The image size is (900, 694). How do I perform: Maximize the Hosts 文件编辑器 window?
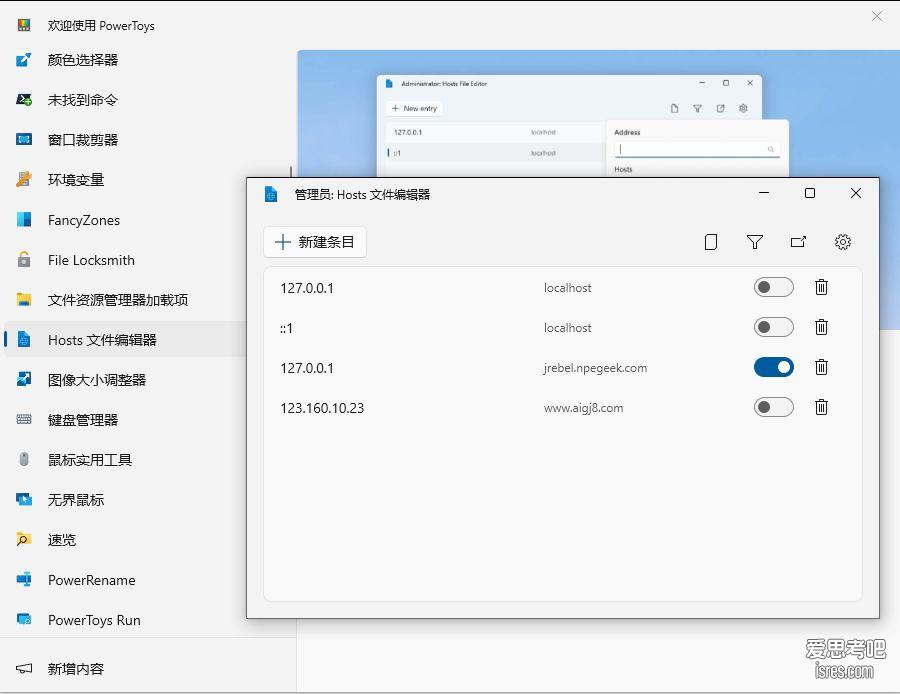(810, 193)
